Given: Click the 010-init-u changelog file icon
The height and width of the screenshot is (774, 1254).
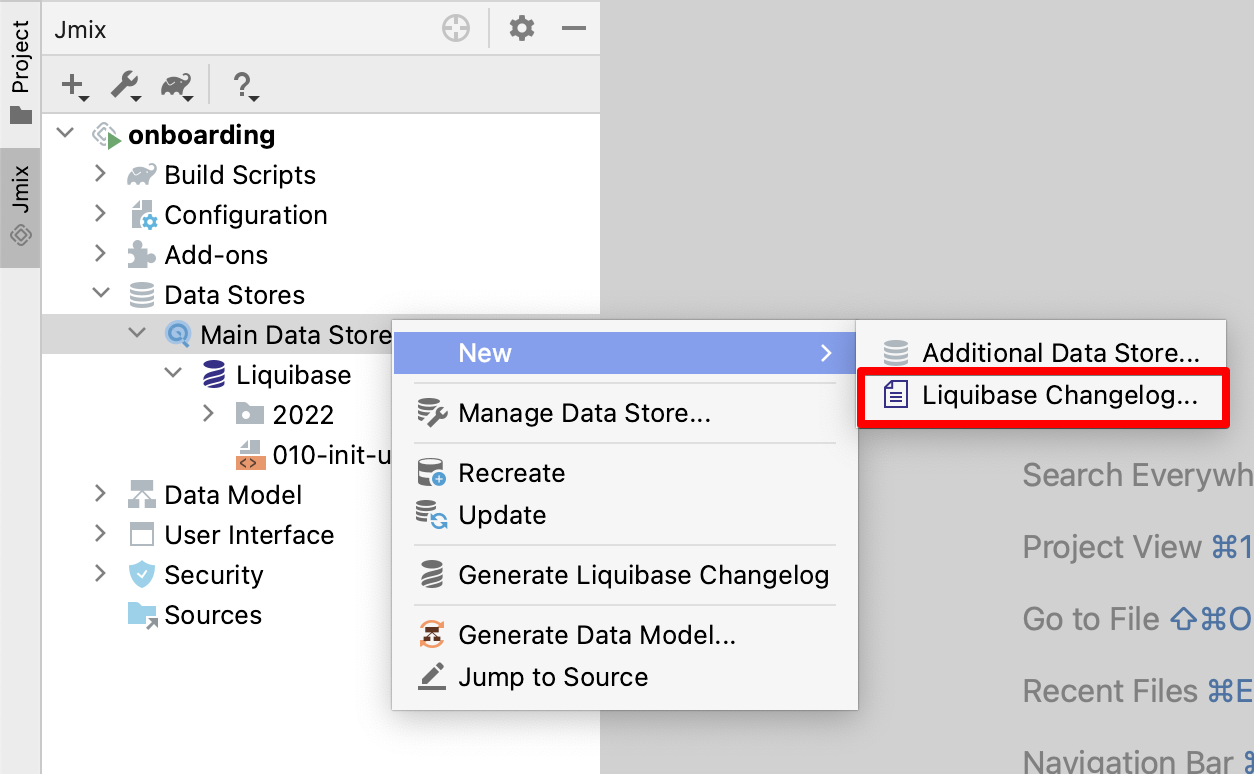Looking at the screenshot, I should click(250, 455).
